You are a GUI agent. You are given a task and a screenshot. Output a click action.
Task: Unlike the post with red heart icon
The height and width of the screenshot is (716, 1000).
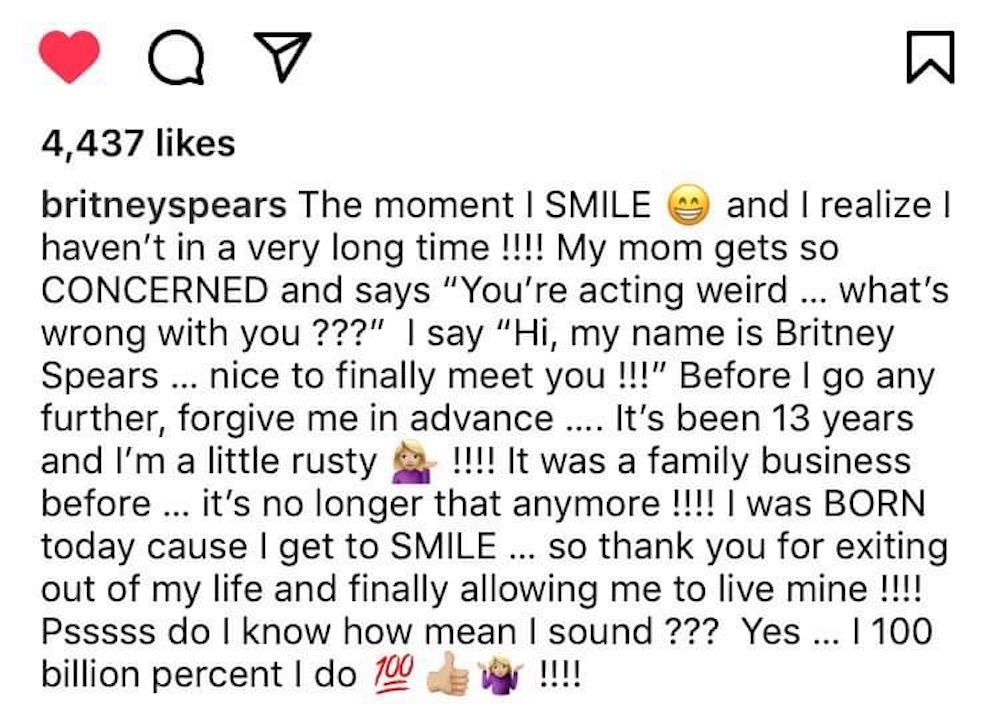(x=69, y=57)
